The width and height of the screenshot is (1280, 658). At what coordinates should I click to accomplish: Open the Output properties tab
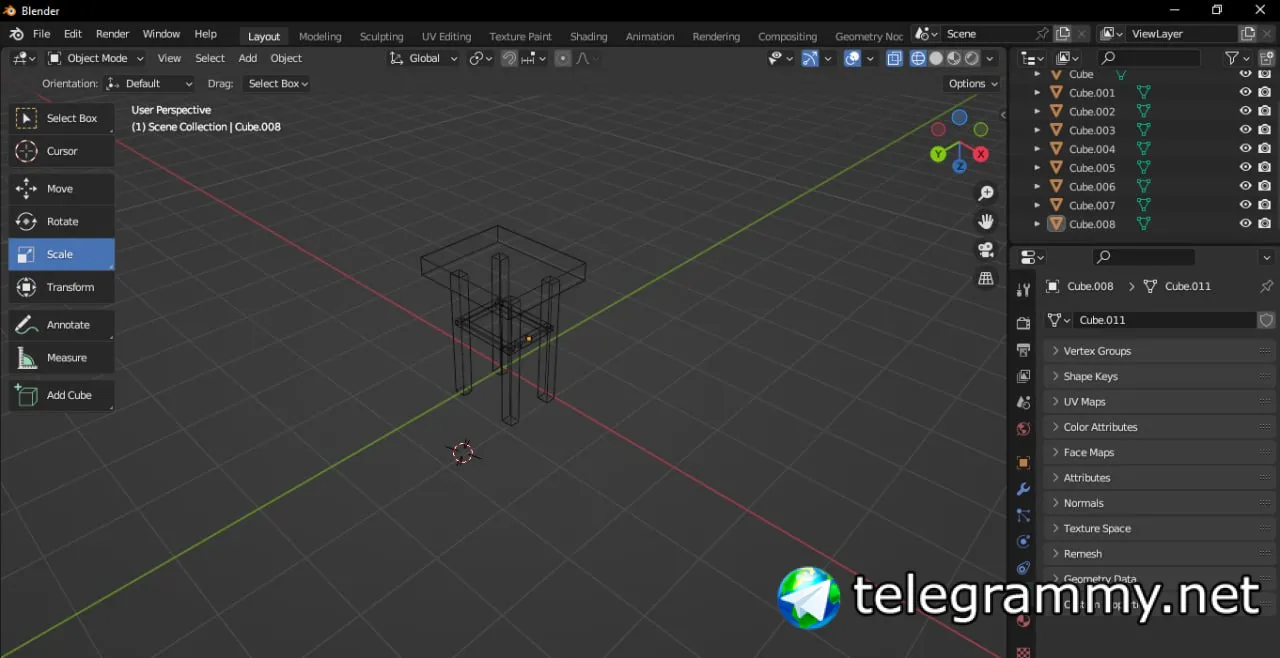(1023, 350)
